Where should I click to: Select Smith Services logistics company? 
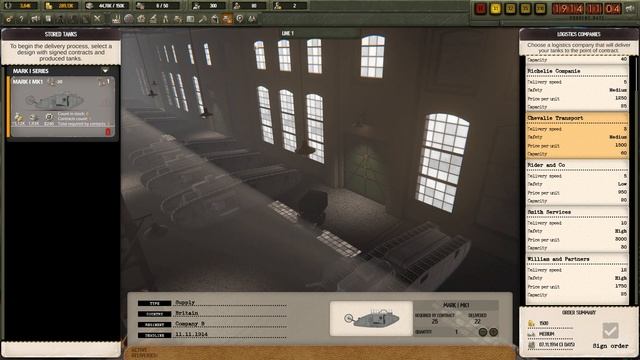[577, 229]
